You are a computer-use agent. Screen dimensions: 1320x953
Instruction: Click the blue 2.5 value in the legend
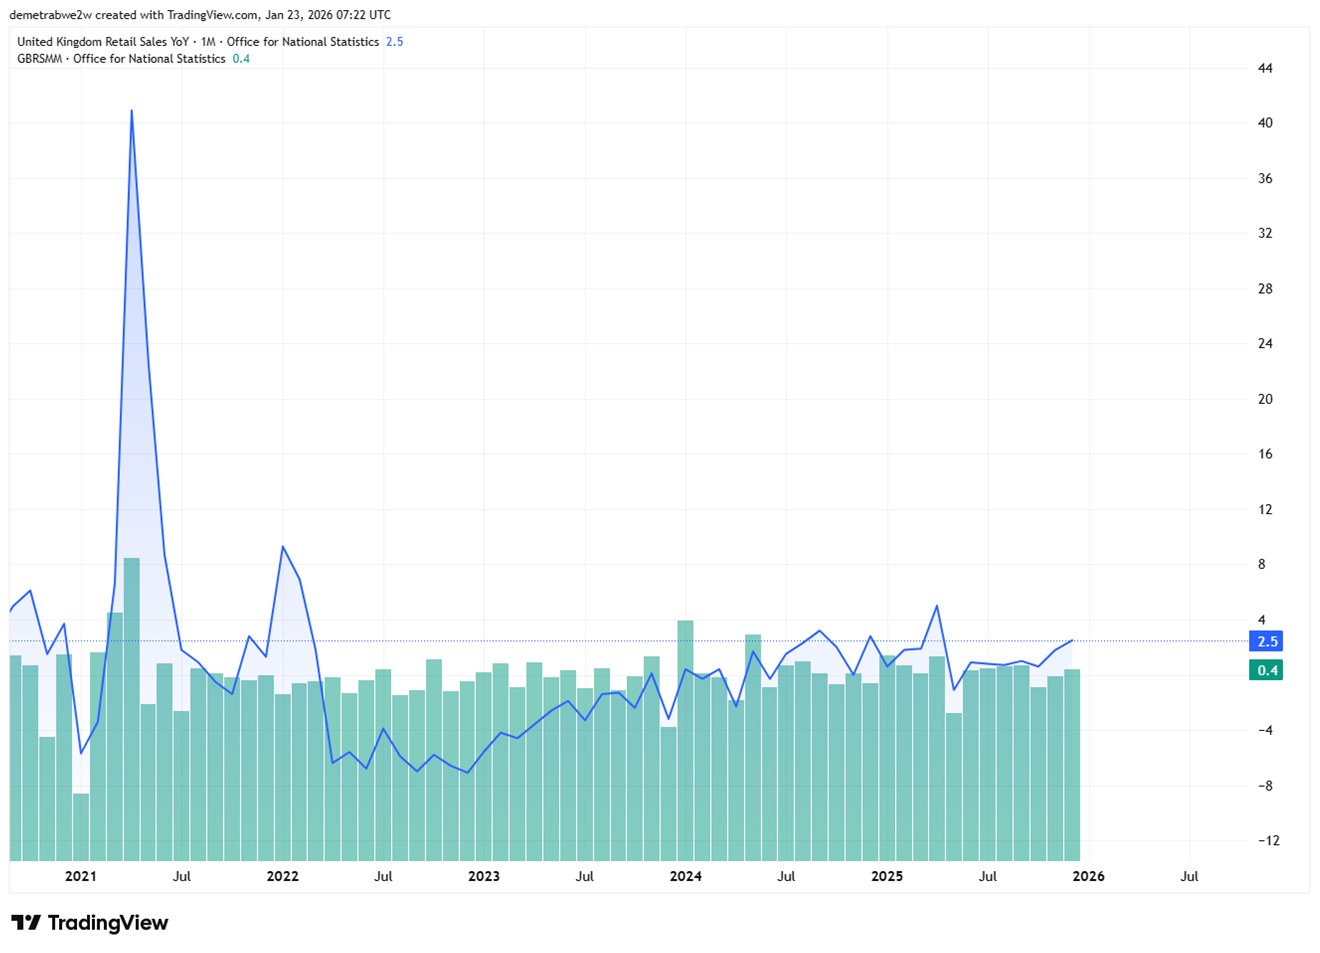[x=394, y=42]
